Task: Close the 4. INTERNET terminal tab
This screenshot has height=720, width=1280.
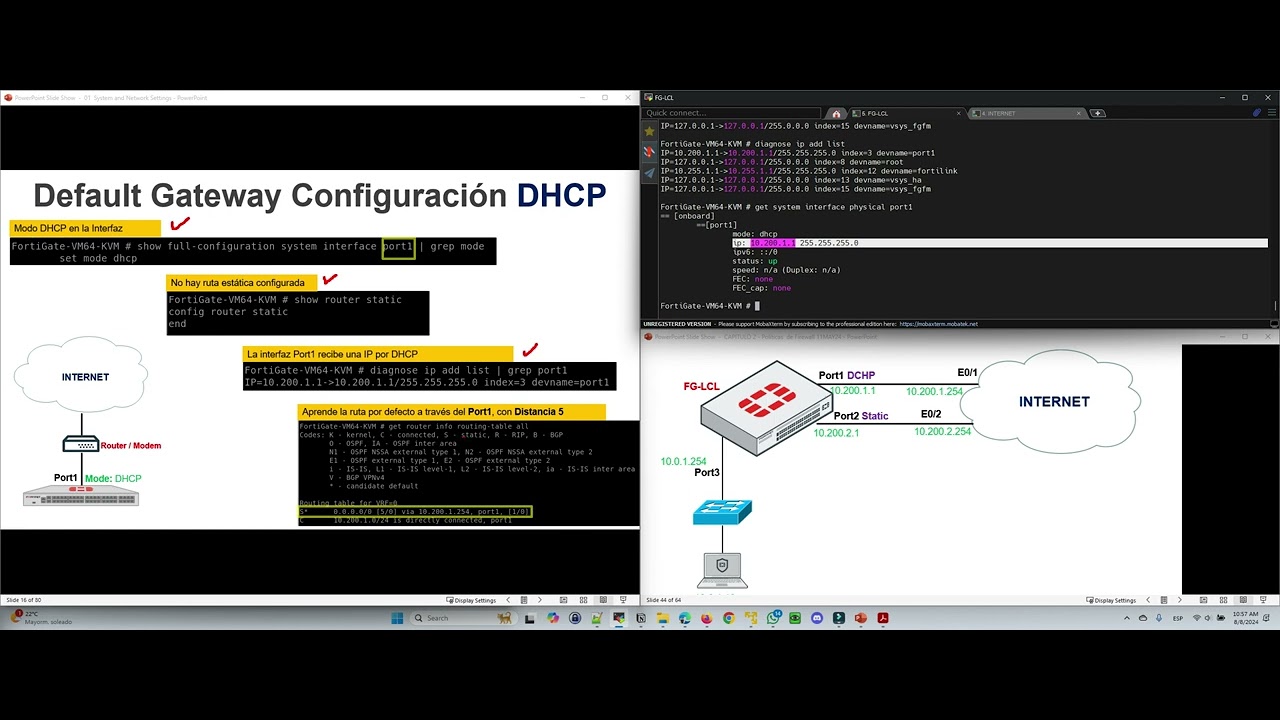Action: pos(1079,113)
